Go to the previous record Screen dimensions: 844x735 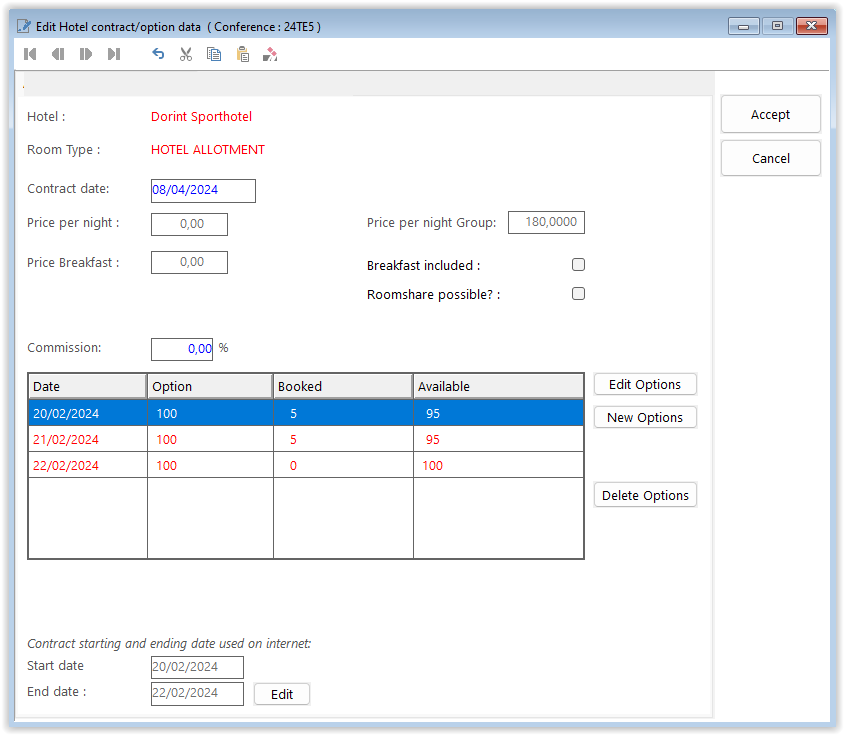pos(58,54)
